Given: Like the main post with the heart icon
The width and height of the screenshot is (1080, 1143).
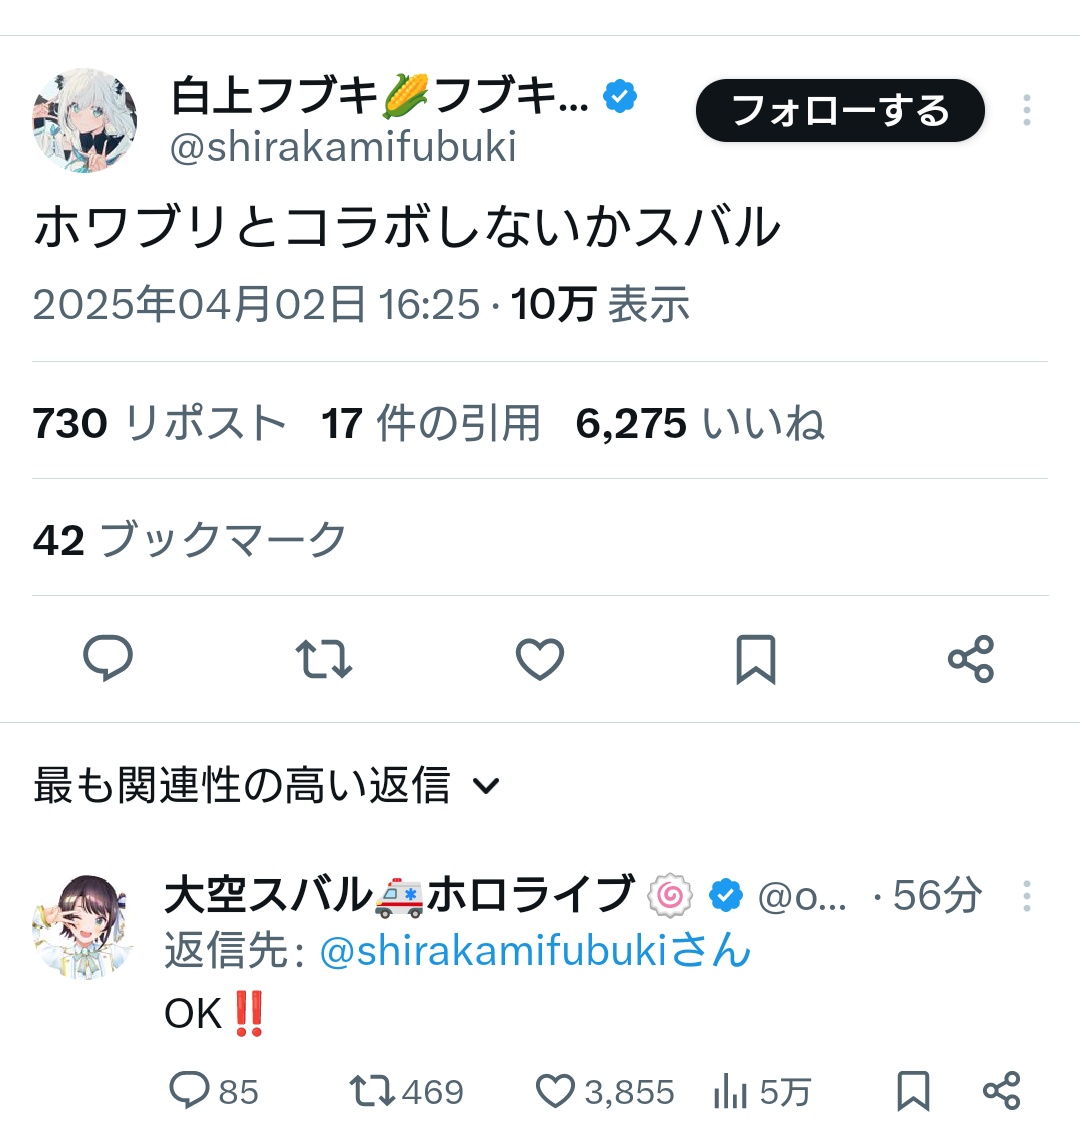Looking at the screenshot, I should tap(540, 659).
